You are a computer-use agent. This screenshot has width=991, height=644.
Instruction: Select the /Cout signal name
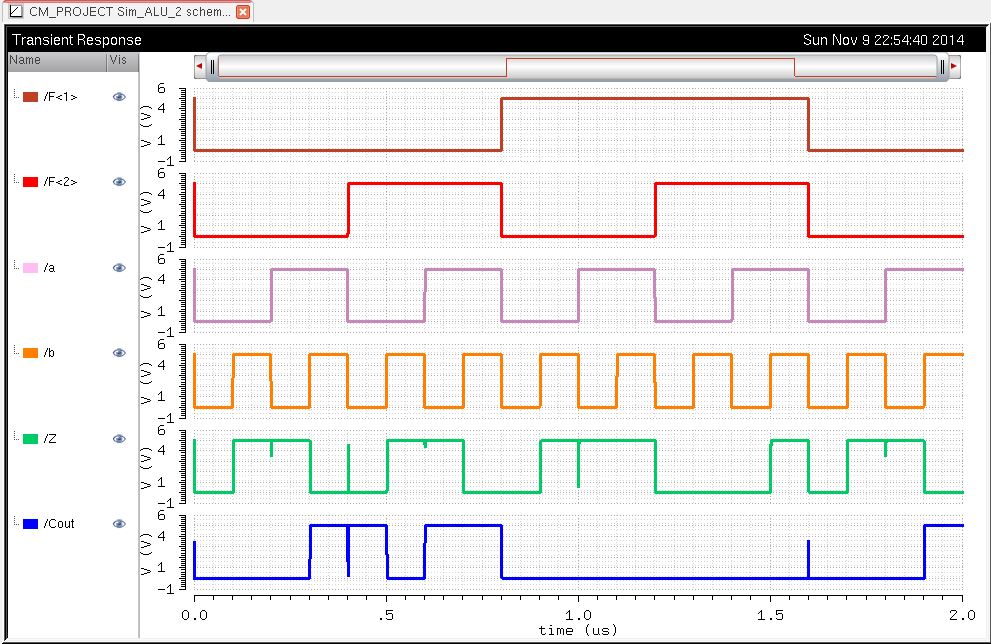(x=59, y=524)
